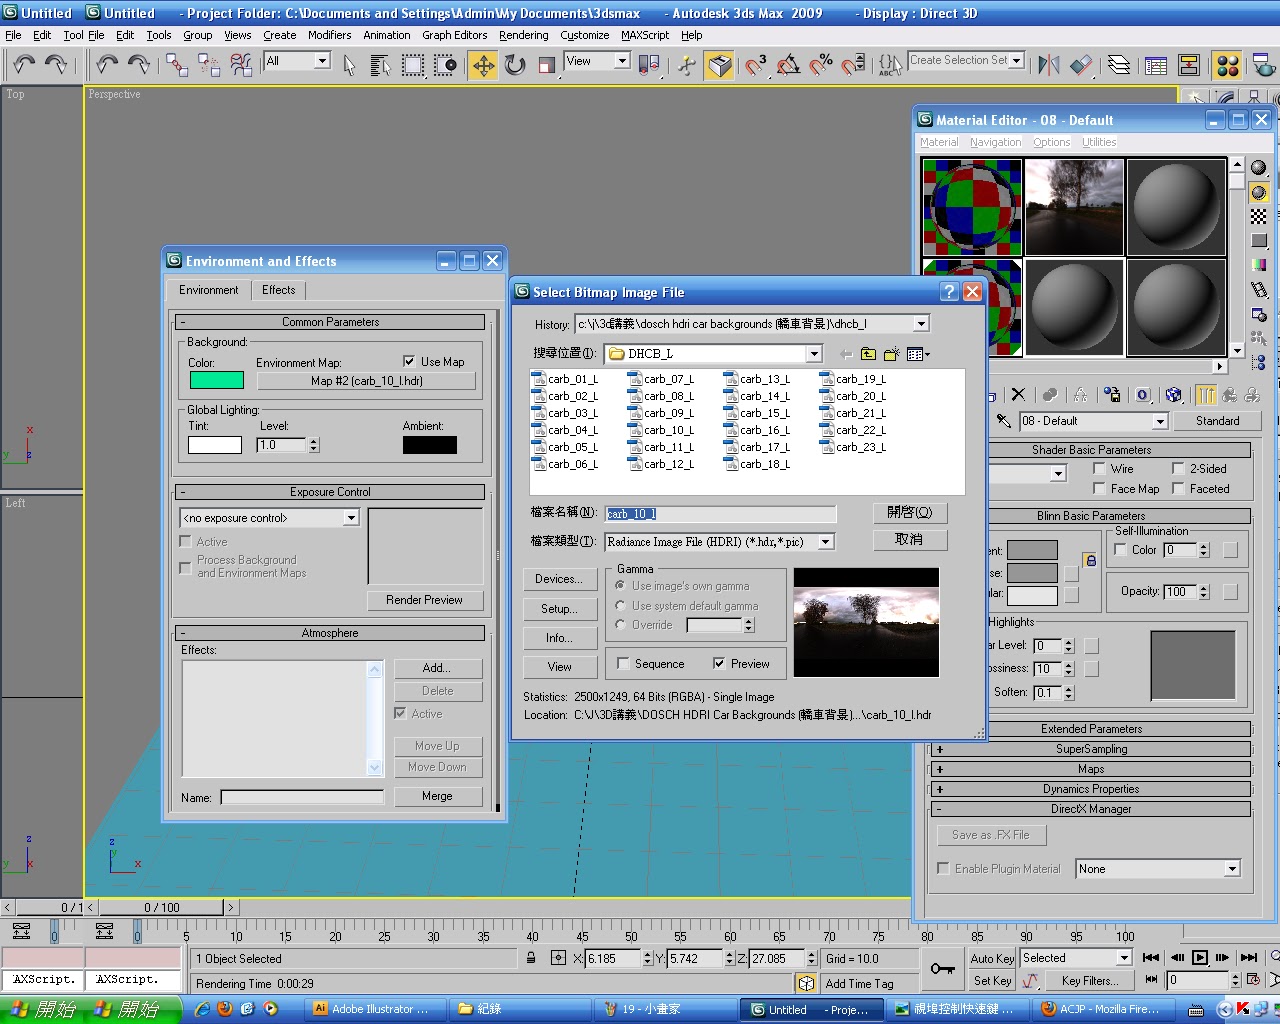Screen dimensions: 1280x1024
Task: Open Select by Name tool
Action: [x=381, y=65]
